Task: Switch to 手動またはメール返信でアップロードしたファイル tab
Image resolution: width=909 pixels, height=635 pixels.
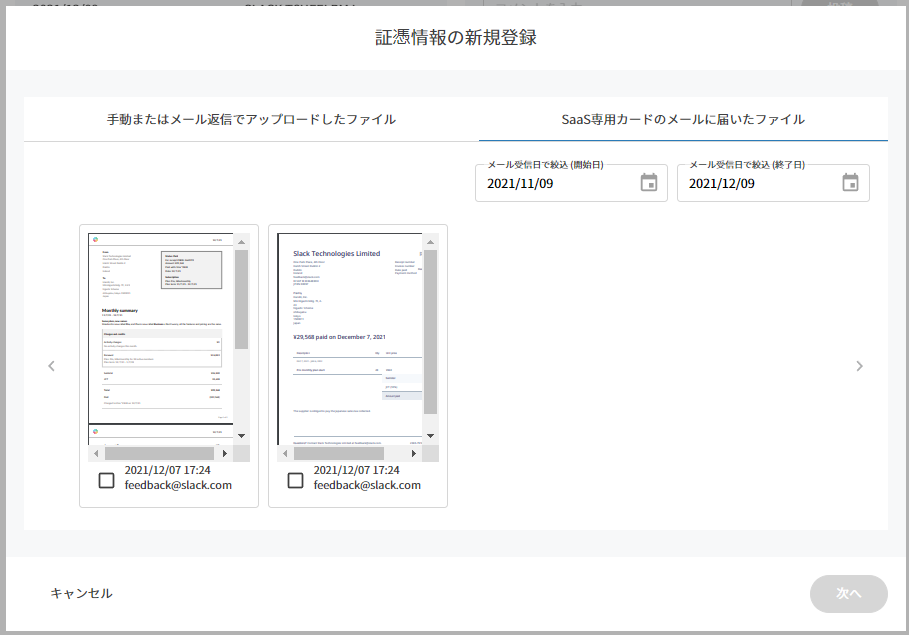Action: coord(252,119)
